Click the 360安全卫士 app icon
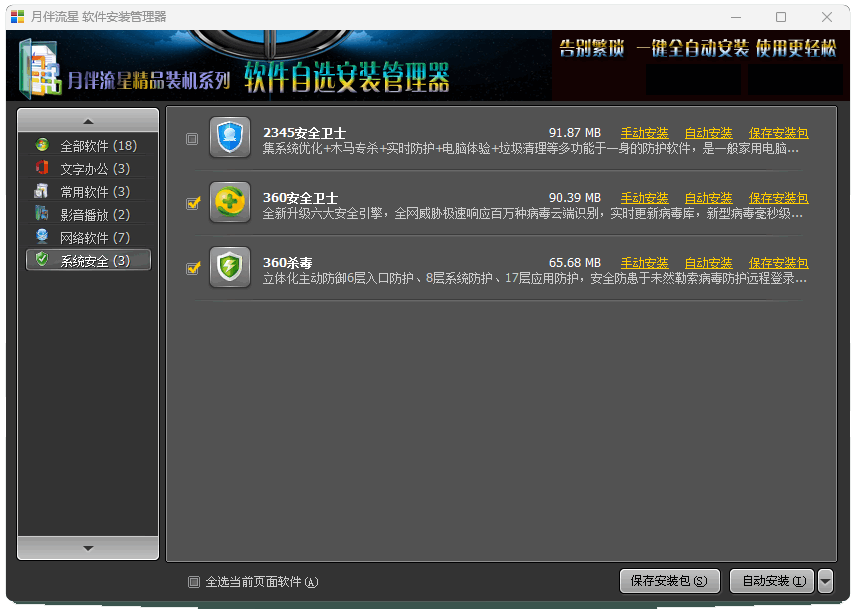Image resolution: width=856 pixels, height=609 pixels. 230,202
